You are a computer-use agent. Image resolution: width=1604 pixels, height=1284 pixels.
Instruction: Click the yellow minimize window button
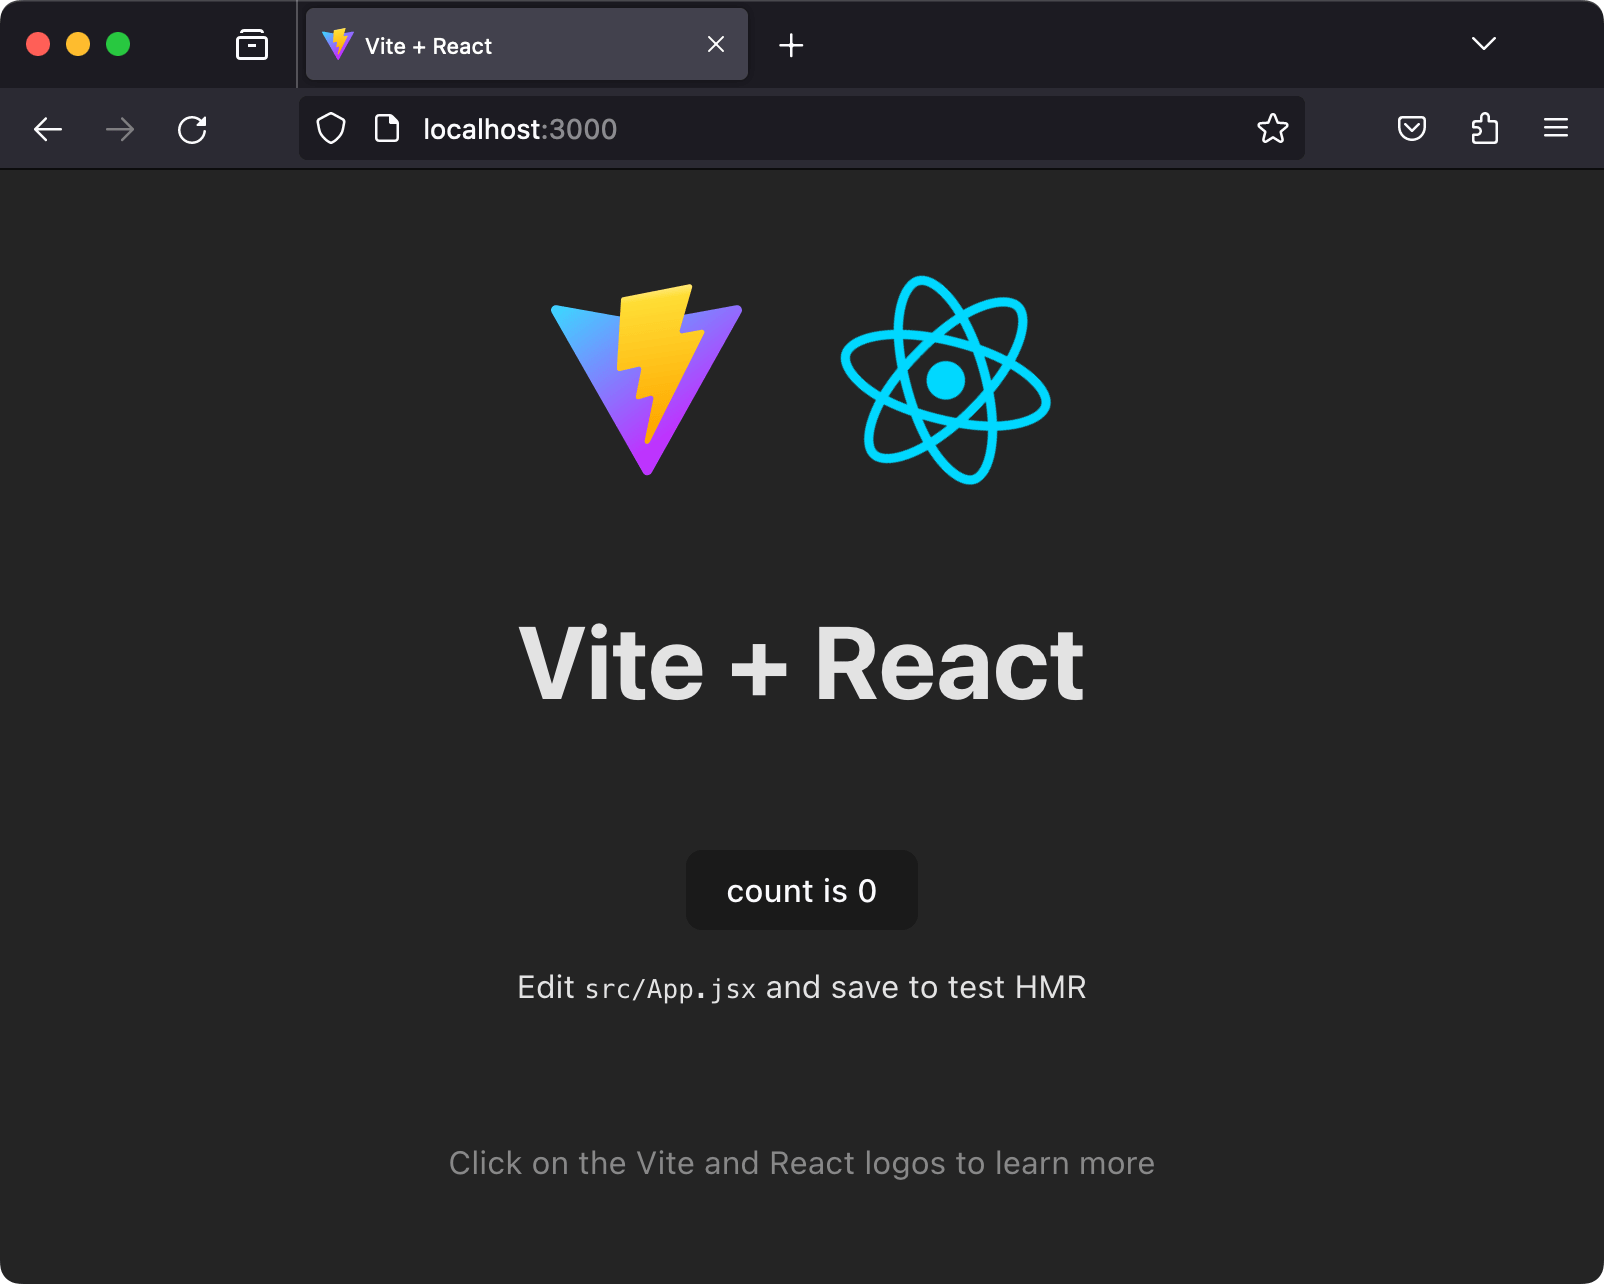tap(78, 44)
